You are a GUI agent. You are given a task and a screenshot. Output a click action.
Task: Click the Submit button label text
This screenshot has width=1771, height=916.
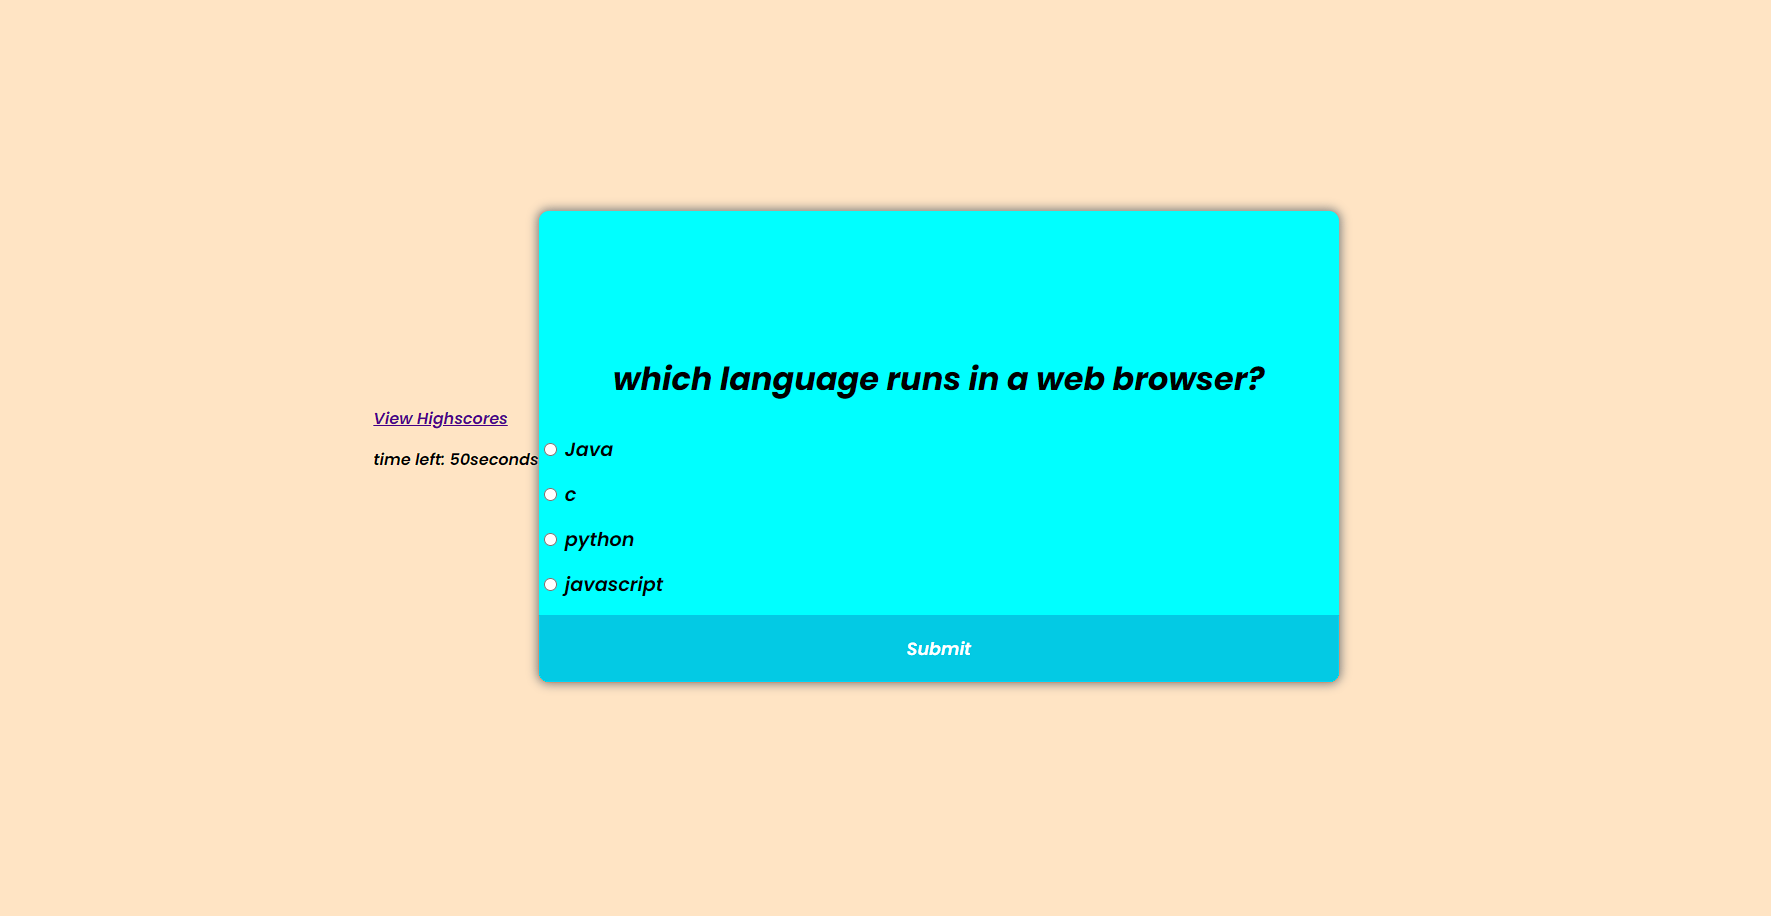coord(938,648)
